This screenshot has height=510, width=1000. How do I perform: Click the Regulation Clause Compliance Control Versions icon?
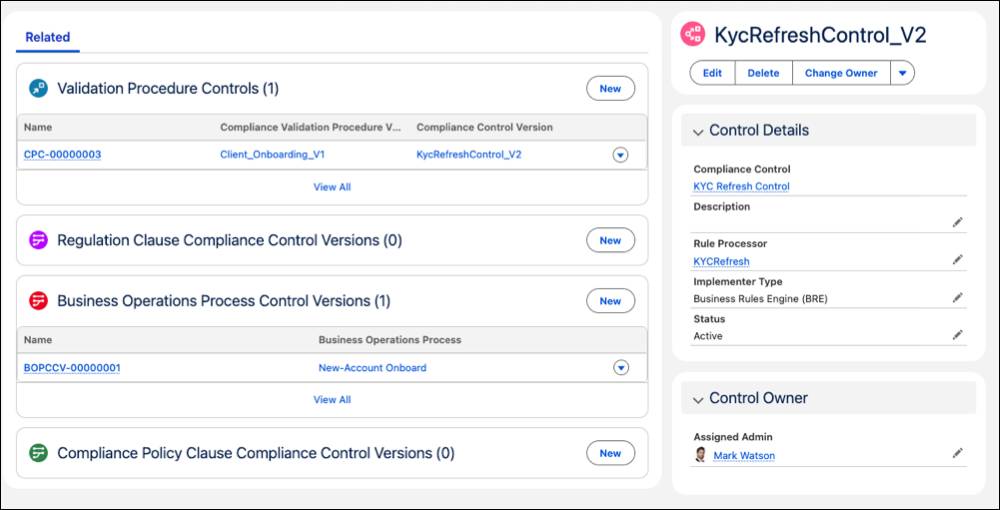[x=38, y=240]
